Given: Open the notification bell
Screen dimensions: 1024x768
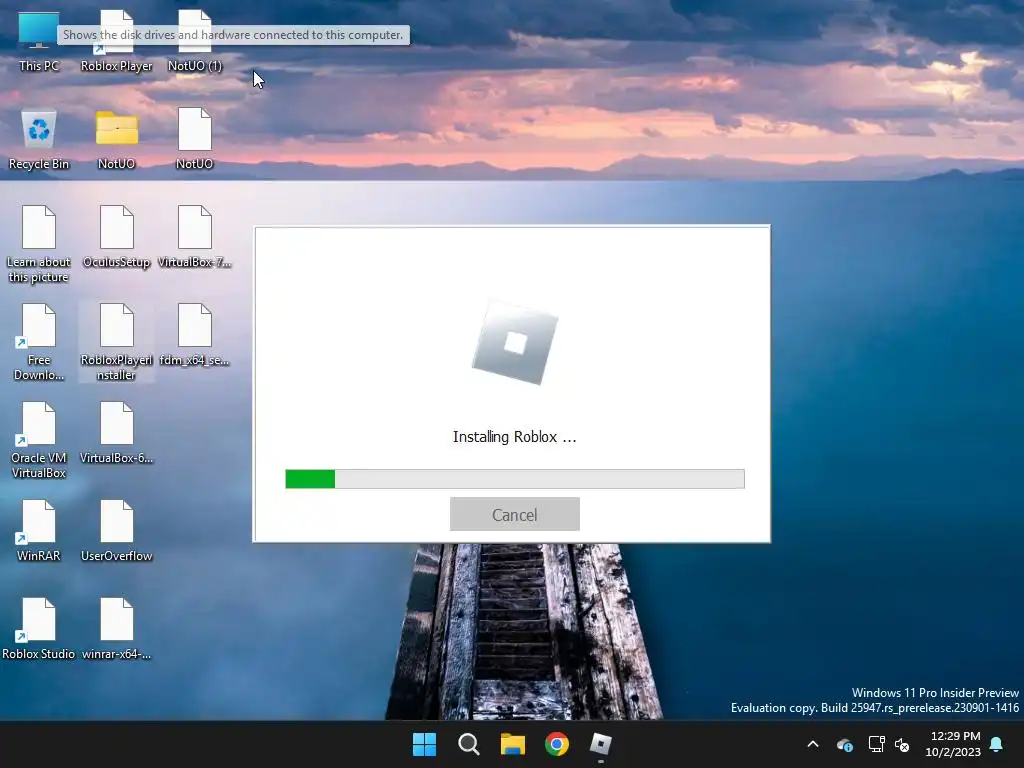Looking at the screenshot, I should click(997, 744).
